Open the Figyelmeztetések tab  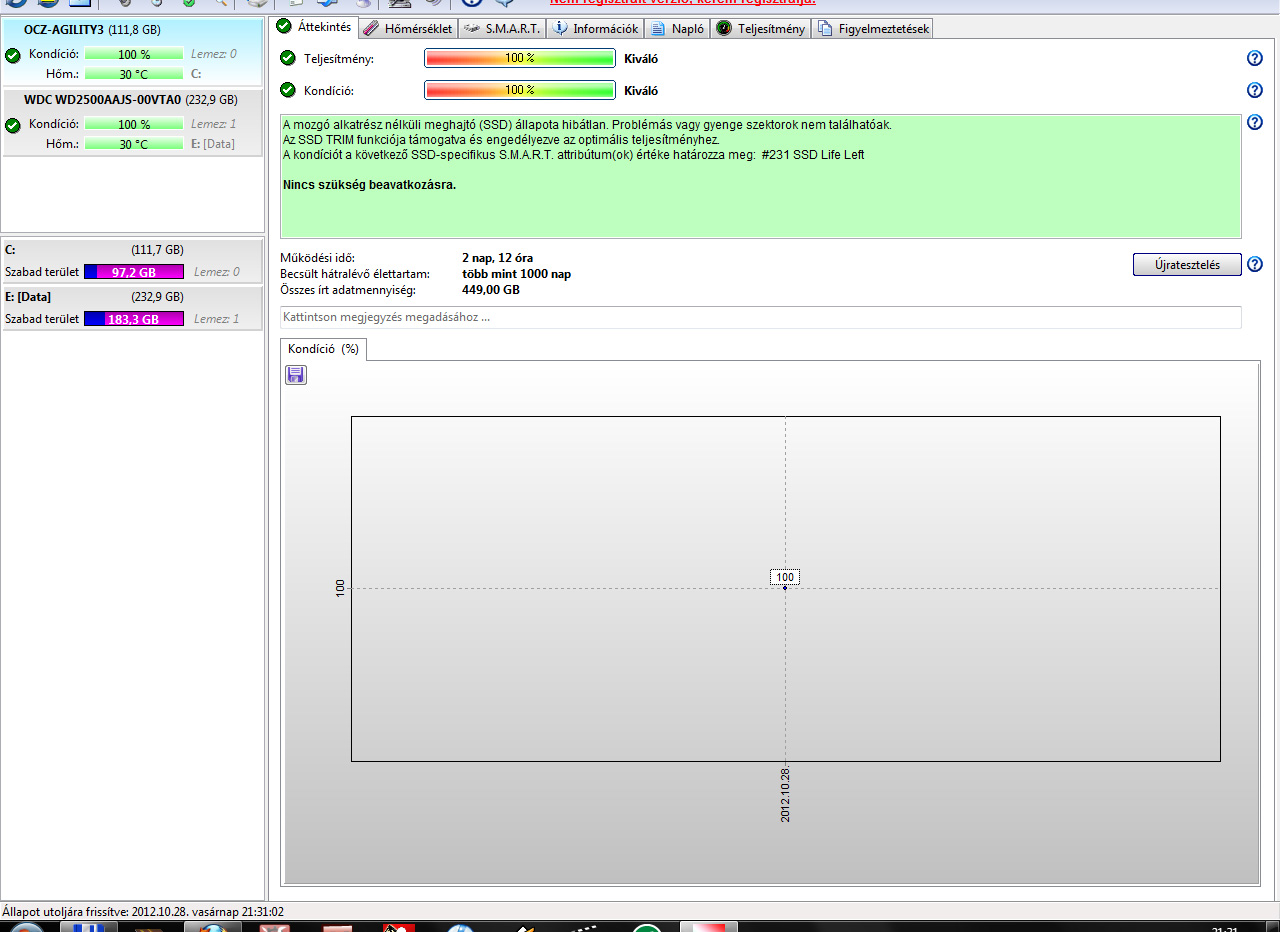pos(872,28)
